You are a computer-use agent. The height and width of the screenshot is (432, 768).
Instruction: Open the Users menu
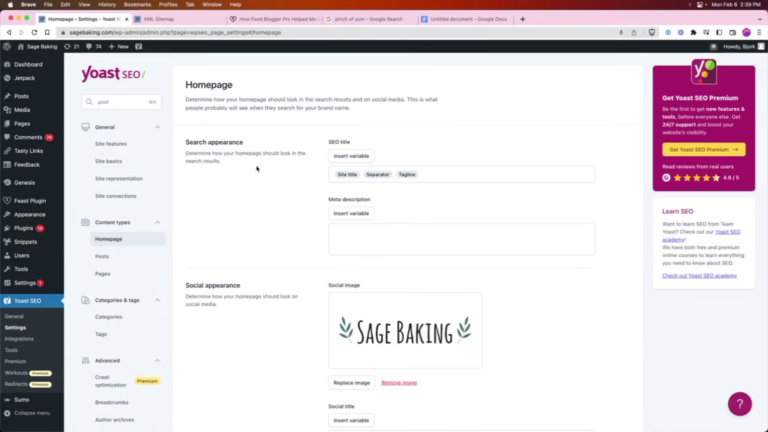click(x=22, y=256)
